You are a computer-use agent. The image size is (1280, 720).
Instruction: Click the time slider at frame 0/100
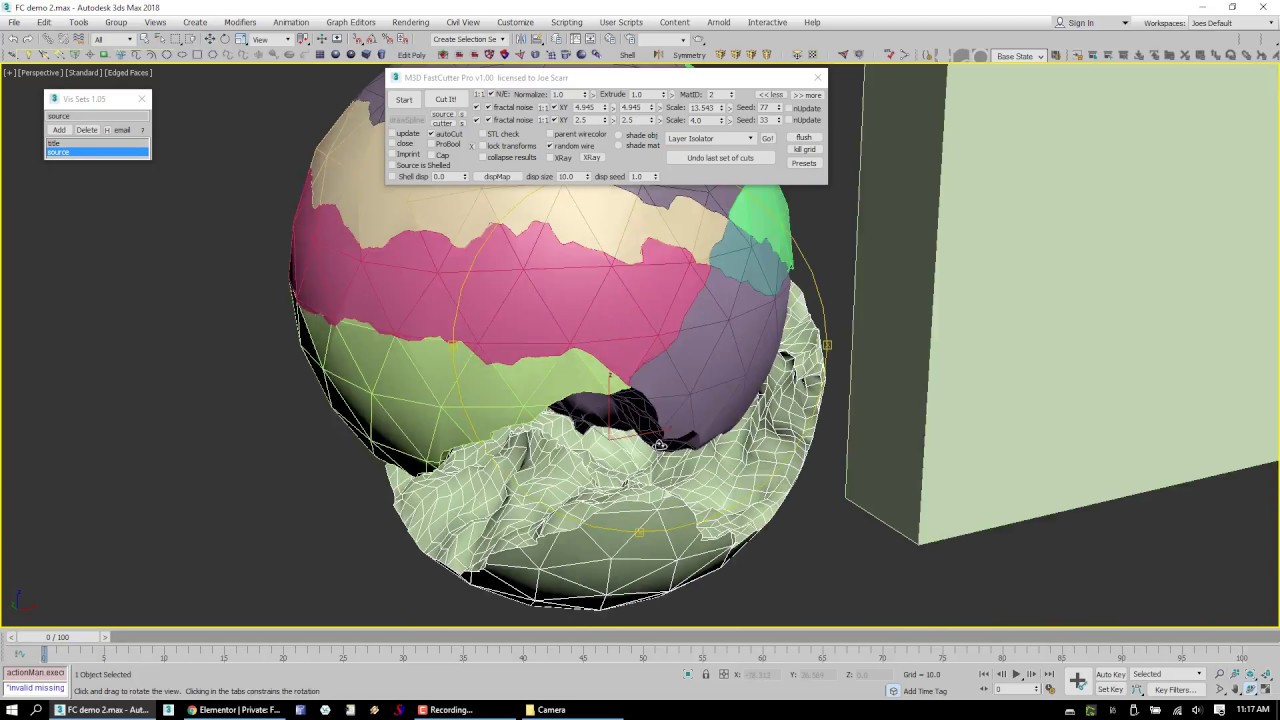[57, 637]
